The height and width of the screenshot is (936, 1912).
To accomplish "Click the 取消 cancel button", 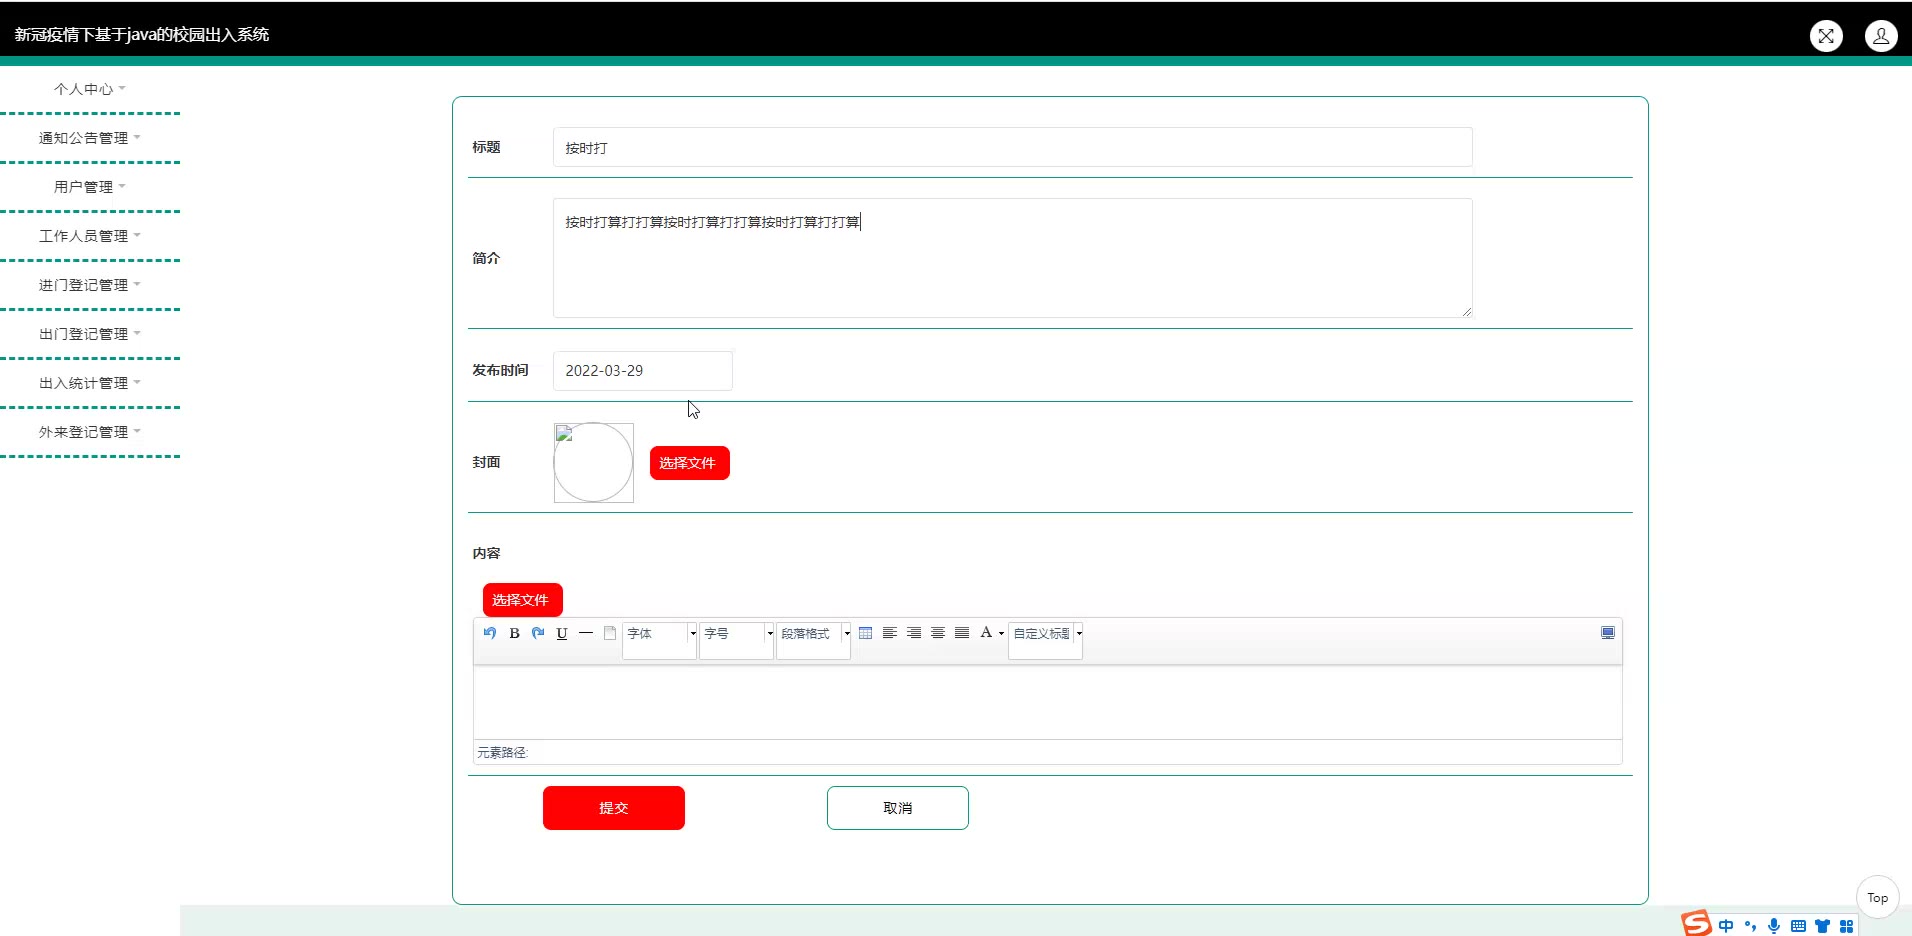I will click(898, 808).
